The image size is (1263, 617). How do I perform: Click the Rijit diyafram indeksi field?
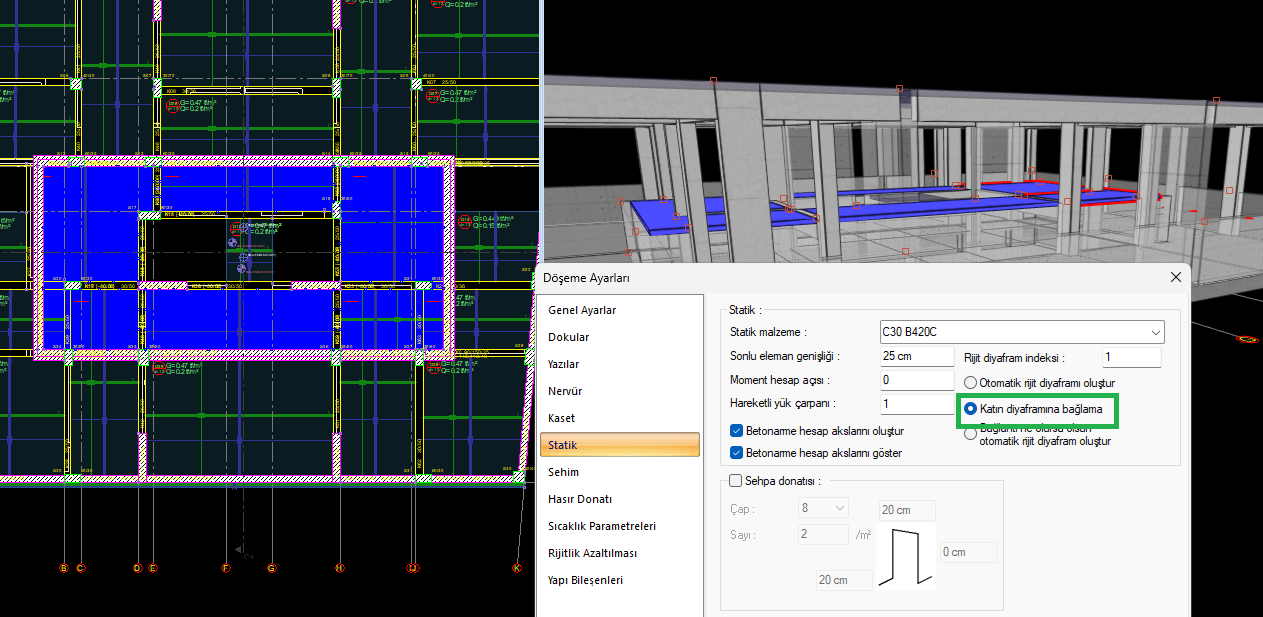[x=1131, y=357]
